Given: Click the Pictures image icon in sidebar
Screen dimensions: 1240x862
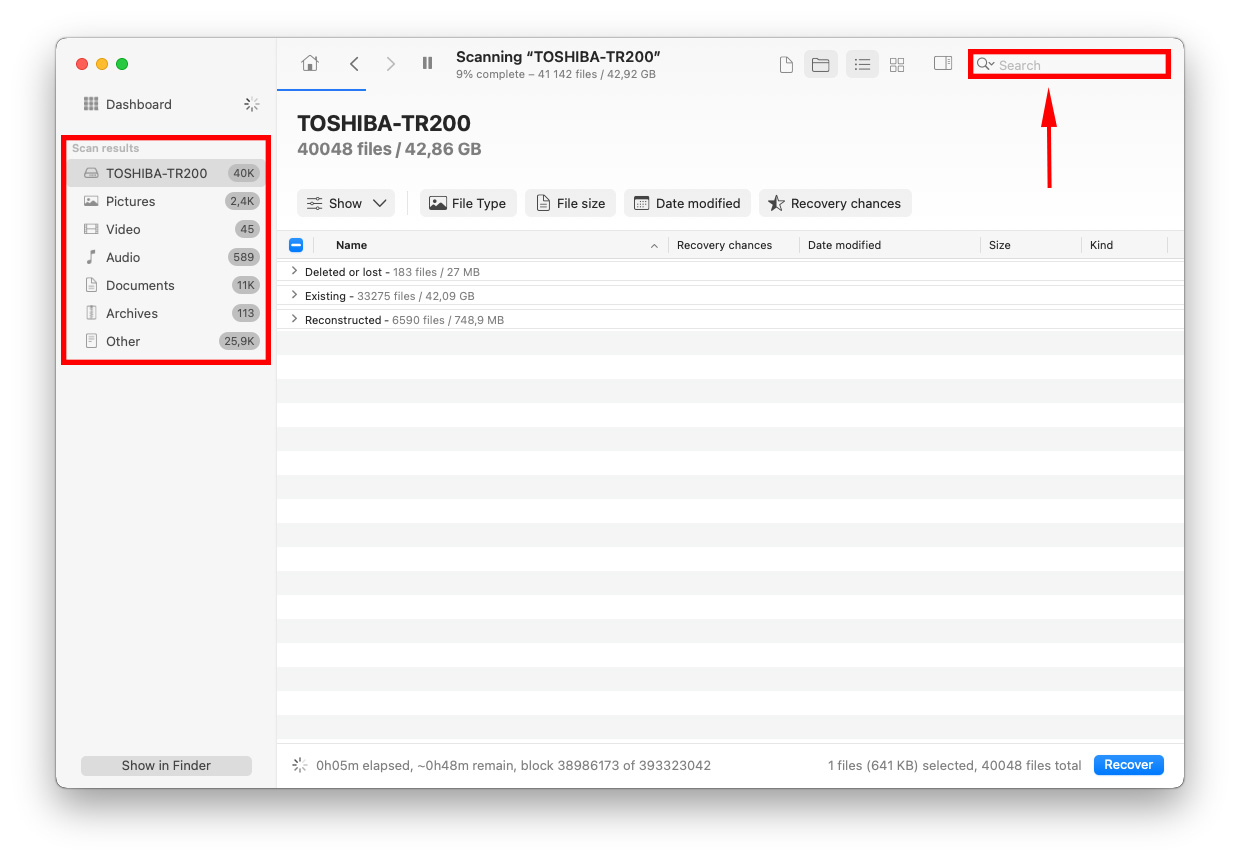Looking at the screenshot, I should pos(91,201).
